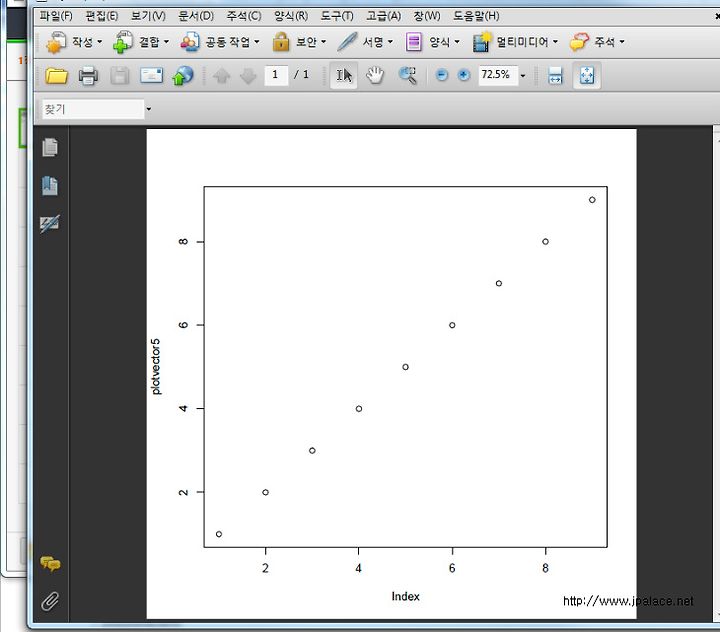The width and height of the screenshot is (720, 632).
Task: Open the Attachments paperclip panel
Action: click(50, 601)
